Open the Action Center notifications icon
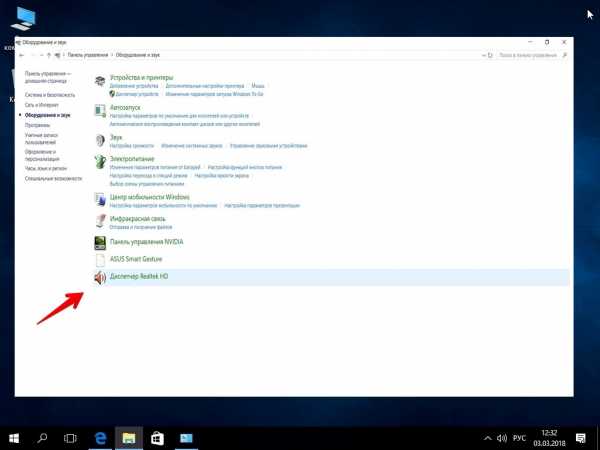The width and height of the screenshot is (600, 450). click(x=580, y=438)
